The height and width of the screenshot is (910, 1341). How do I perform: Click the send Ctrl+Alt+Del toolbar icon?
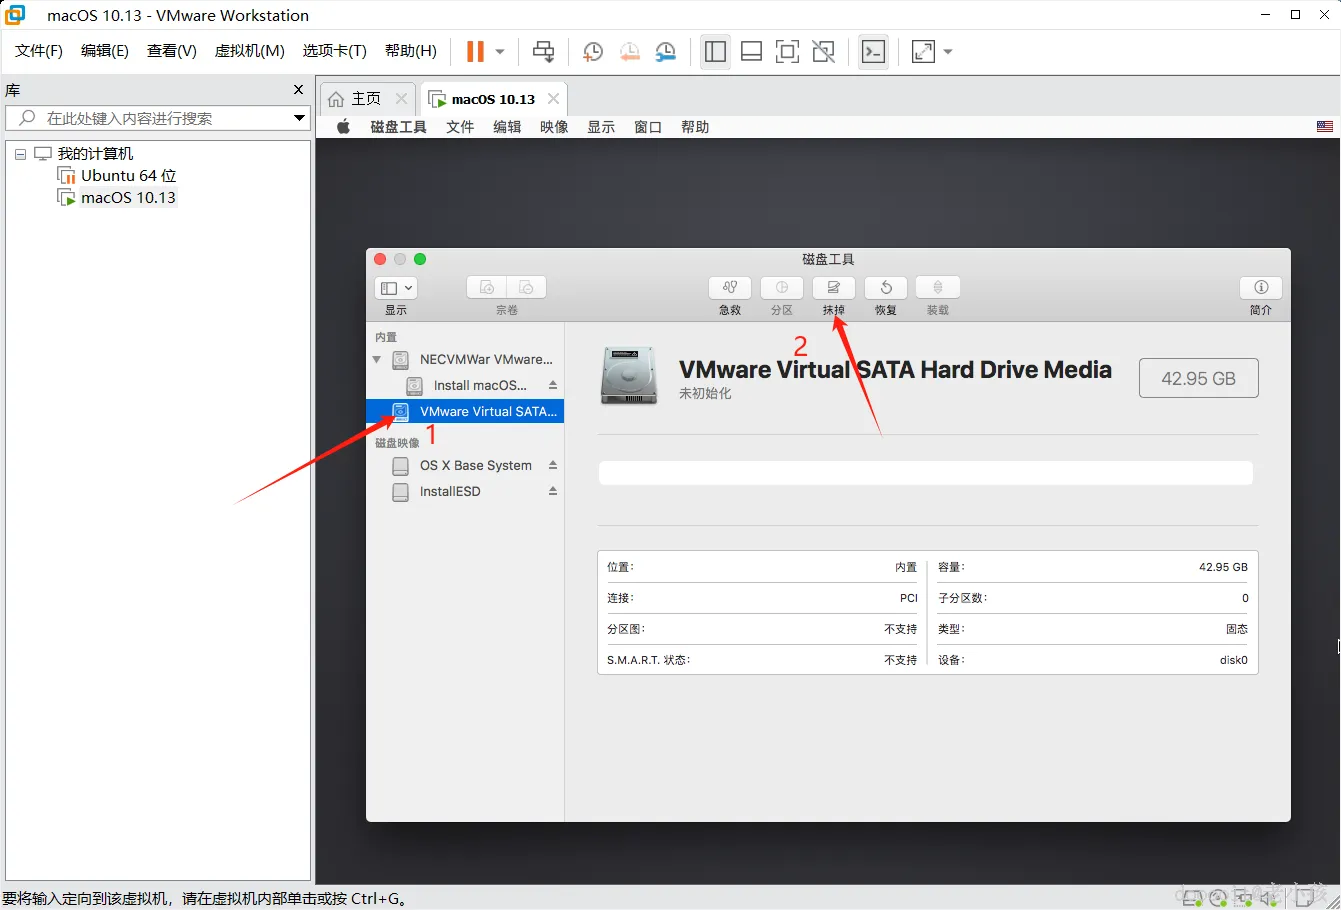click(x=543, y=52)
